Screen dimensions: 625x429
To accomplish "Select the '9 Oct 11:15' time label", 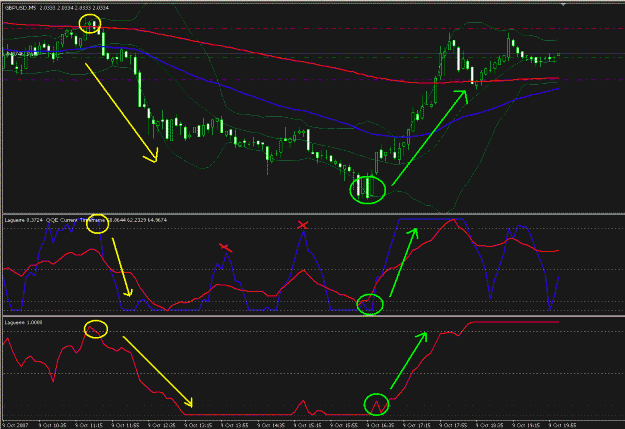I will [89, 425].
